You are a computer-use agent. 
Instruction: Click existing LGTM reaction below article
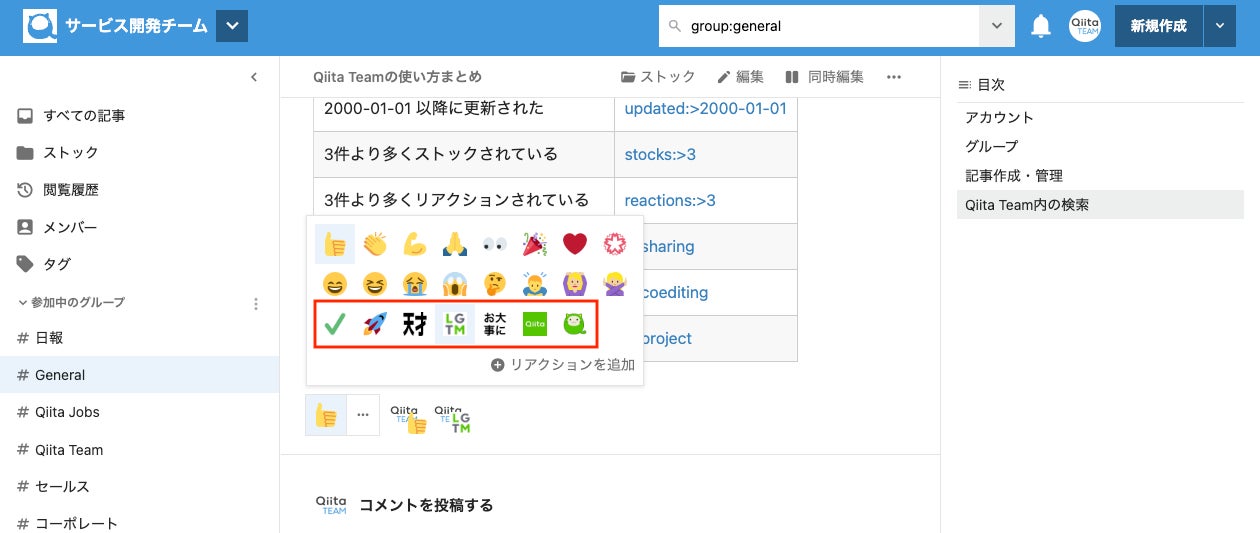[x=453, y=418]
